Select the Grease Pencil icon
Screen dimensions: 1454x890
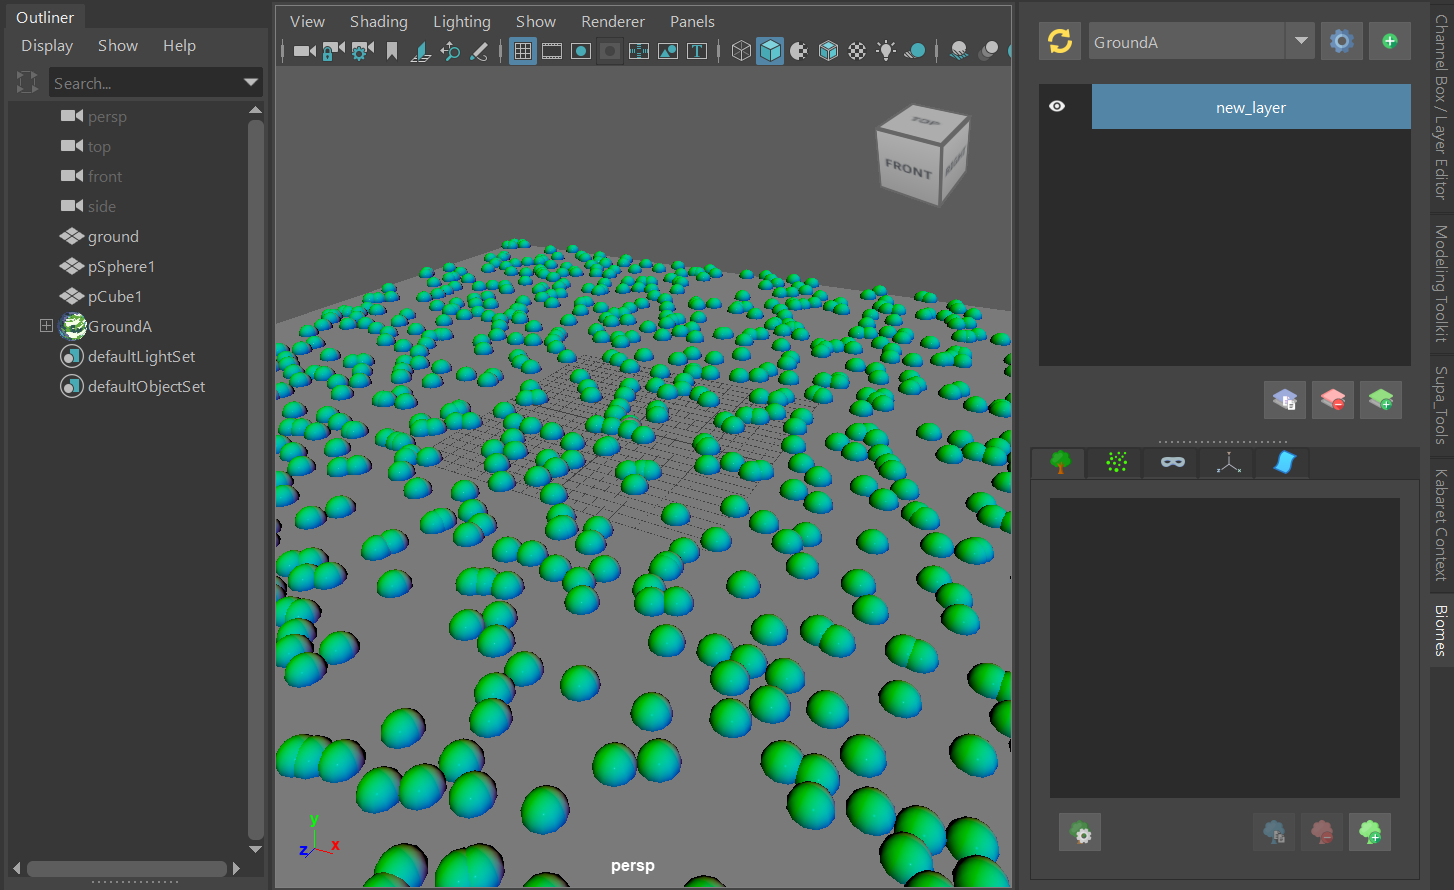point(479,51)
